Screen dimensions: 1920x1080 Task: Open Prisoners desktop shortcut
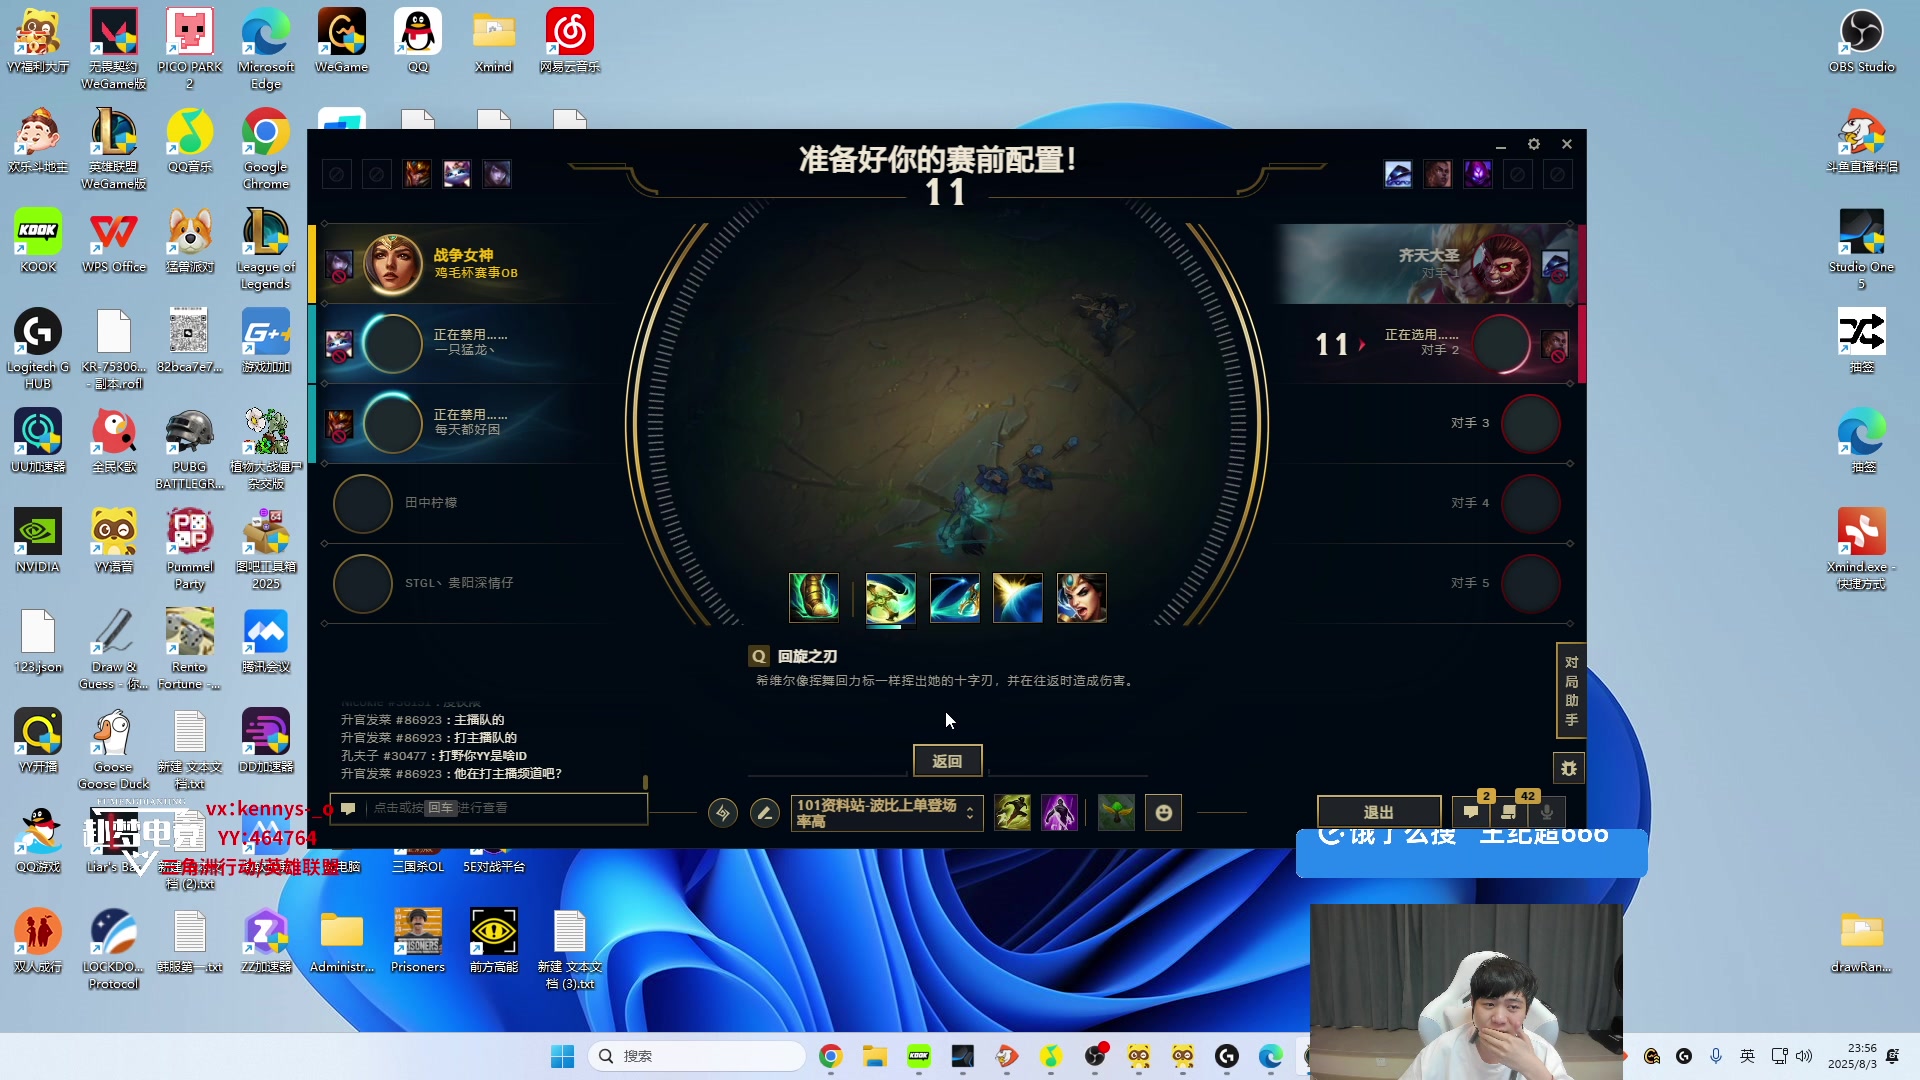click(418, 941)
